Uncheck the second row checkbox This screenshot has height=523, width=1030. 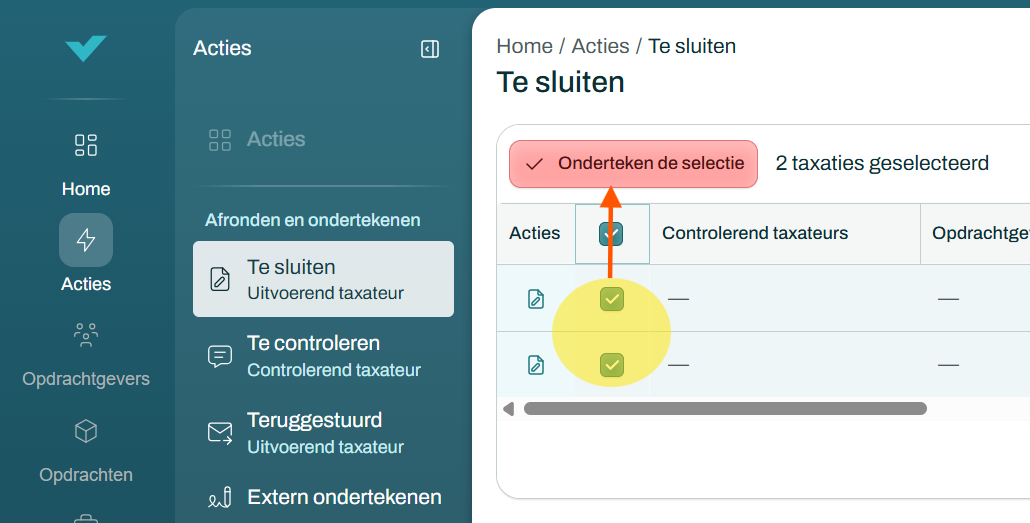[x=612, y=365]
